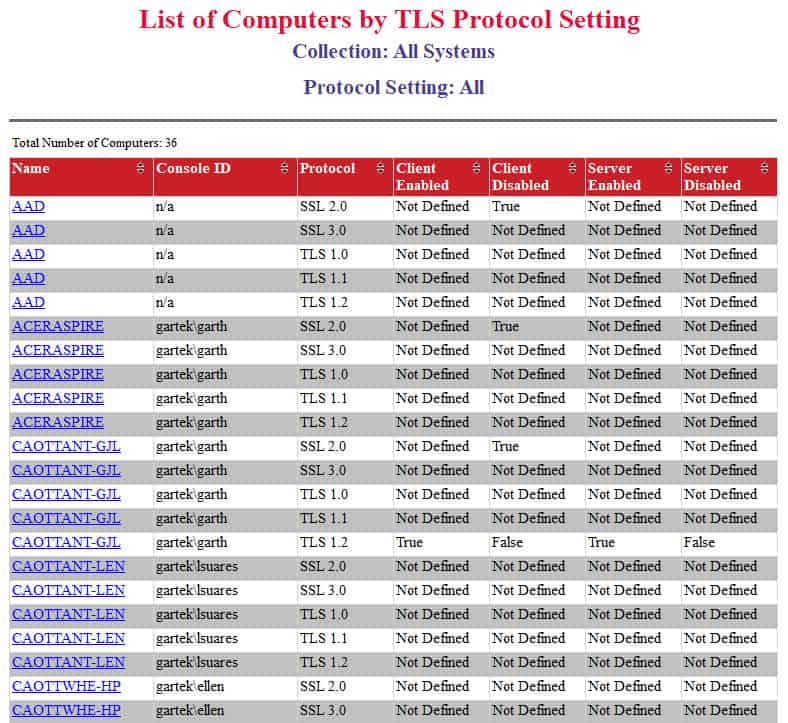Click ACERASPIRE link in TLS 1.1 row

(58, 398)
